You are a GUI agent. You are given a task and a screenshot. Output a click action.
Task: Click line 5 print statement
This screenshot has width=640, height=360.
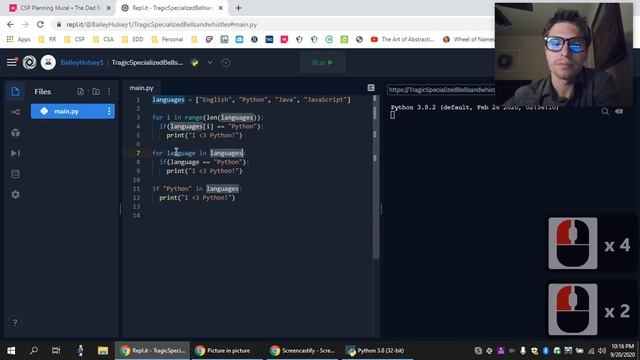pos(204,135)
